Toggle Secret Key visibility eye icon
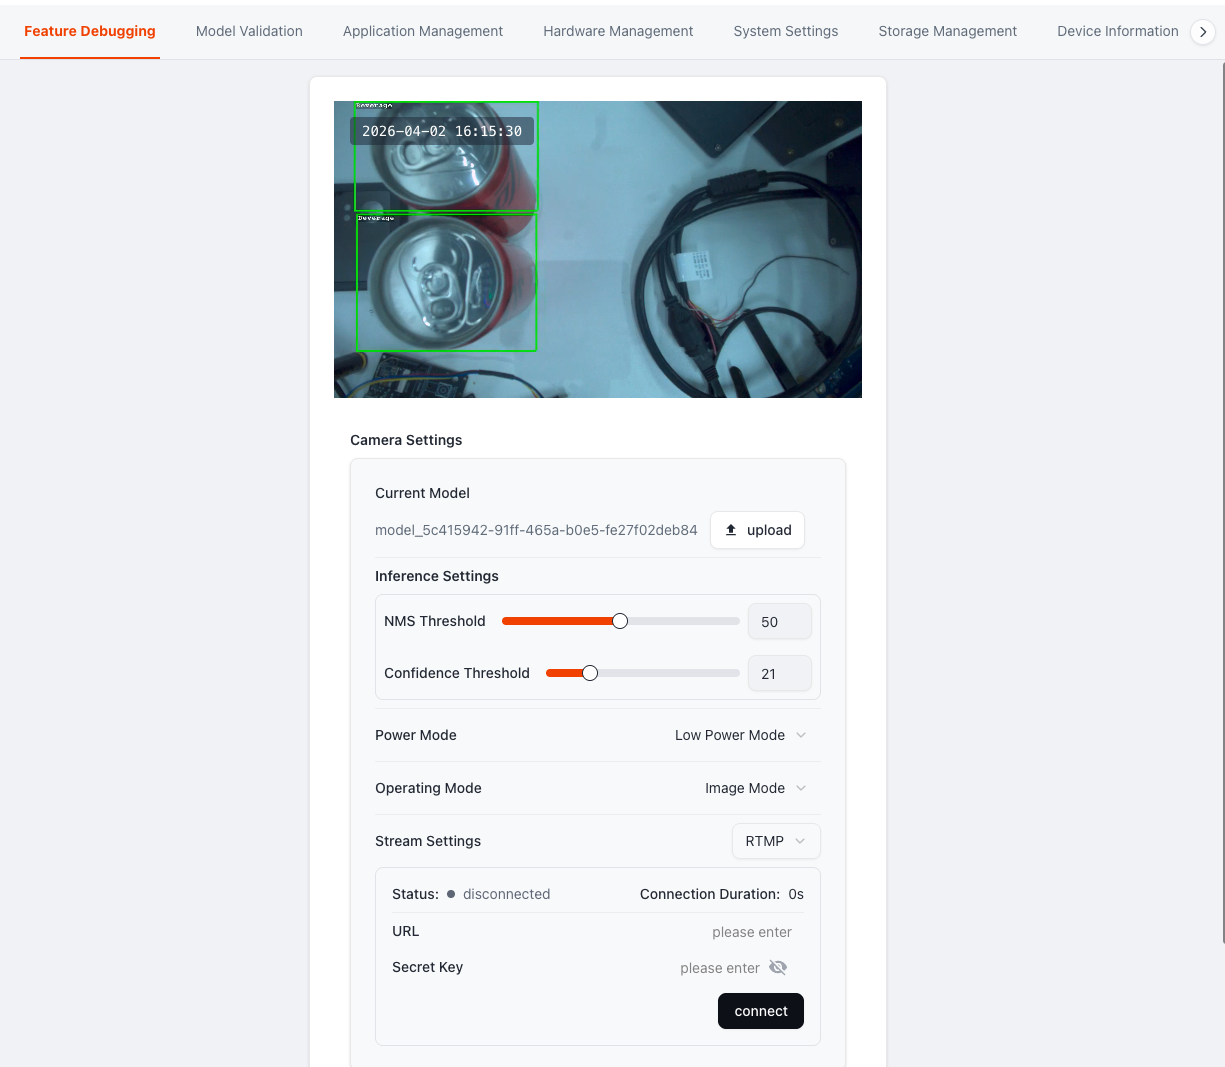 (x=778, y=967)
